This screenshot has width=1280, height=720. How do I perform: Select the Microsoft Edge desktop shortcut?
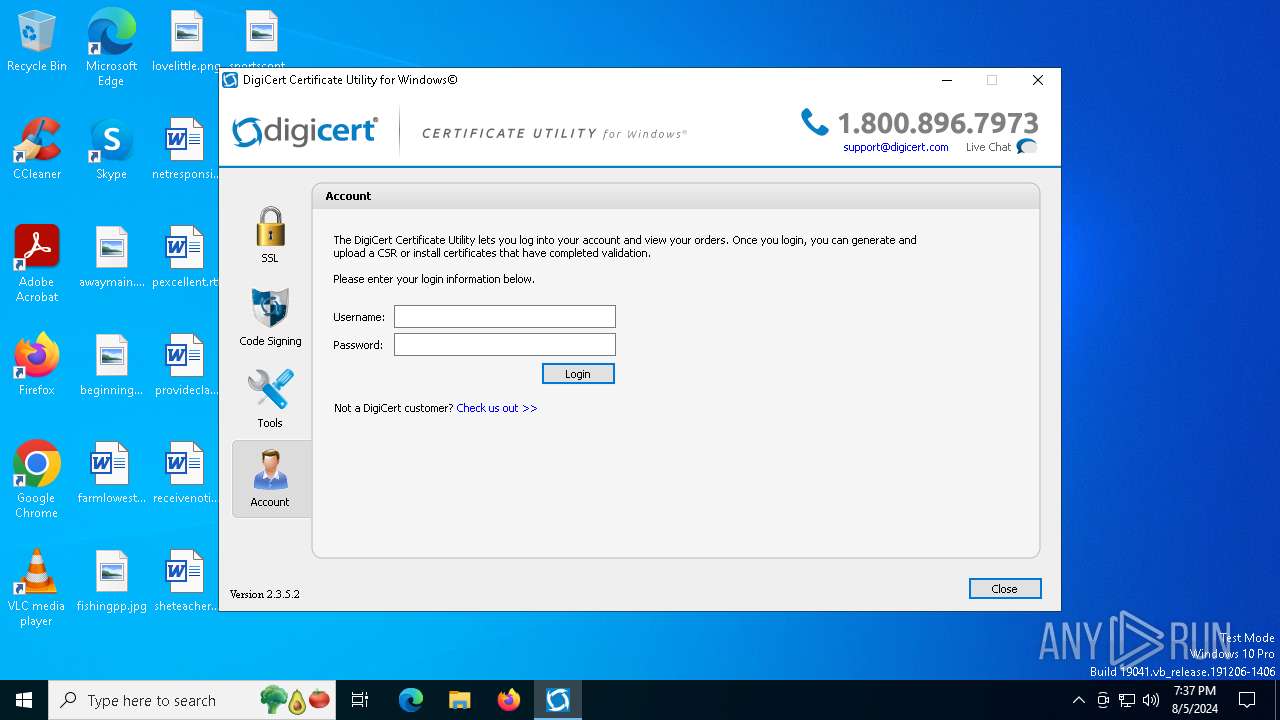coord(111,48)
